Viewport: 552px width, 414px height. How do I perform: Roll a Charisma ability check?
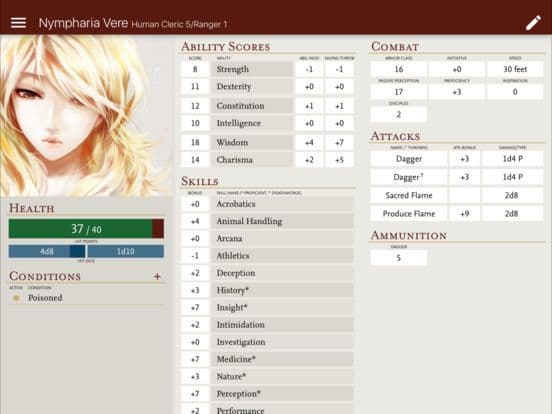[x=252, y=160]
